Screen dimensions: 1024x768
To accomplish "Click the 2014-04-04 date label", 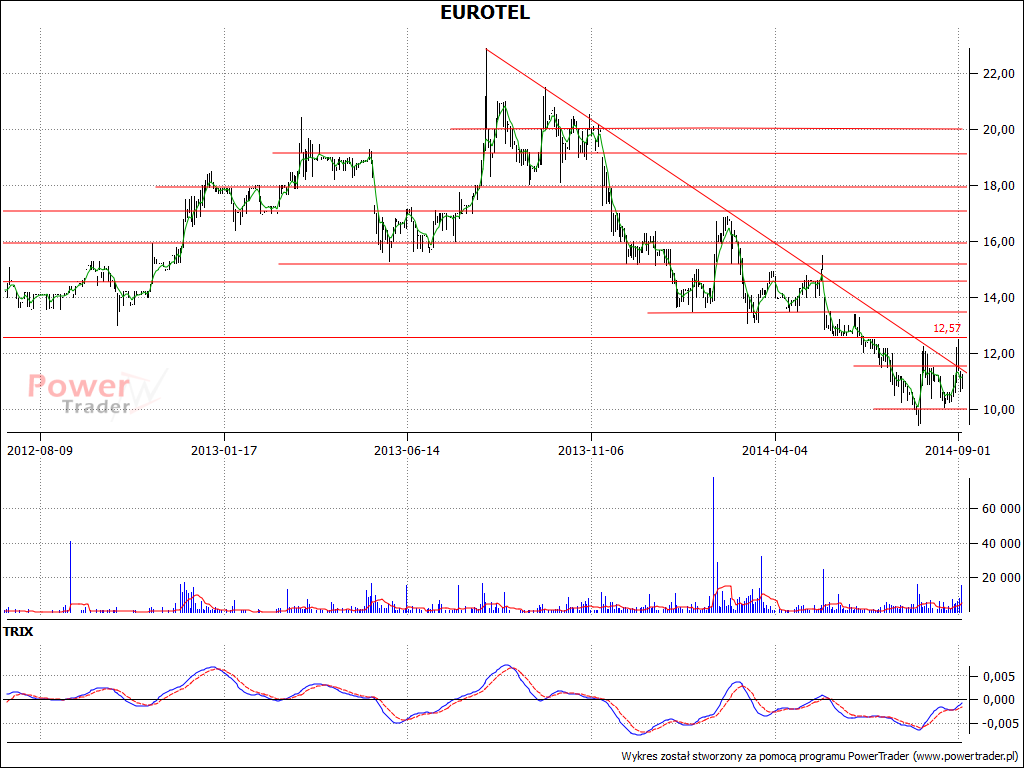I will 775,451.
